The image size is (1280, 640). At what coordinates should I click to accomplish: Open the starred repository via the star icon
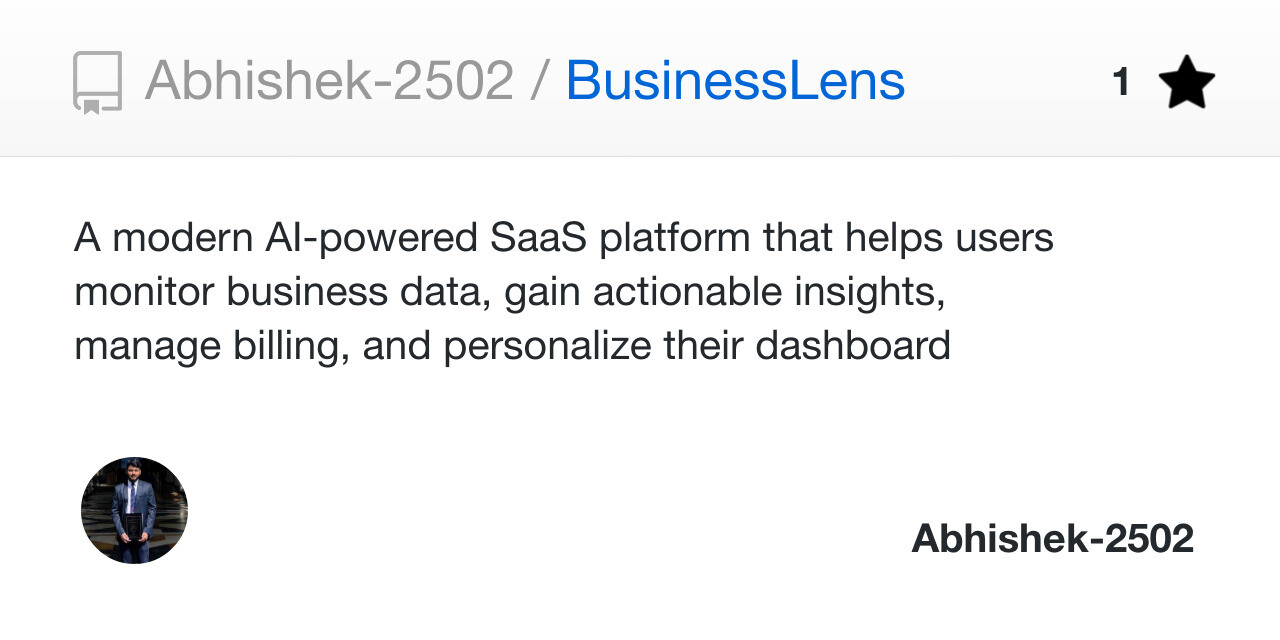tap(1188, 81)
